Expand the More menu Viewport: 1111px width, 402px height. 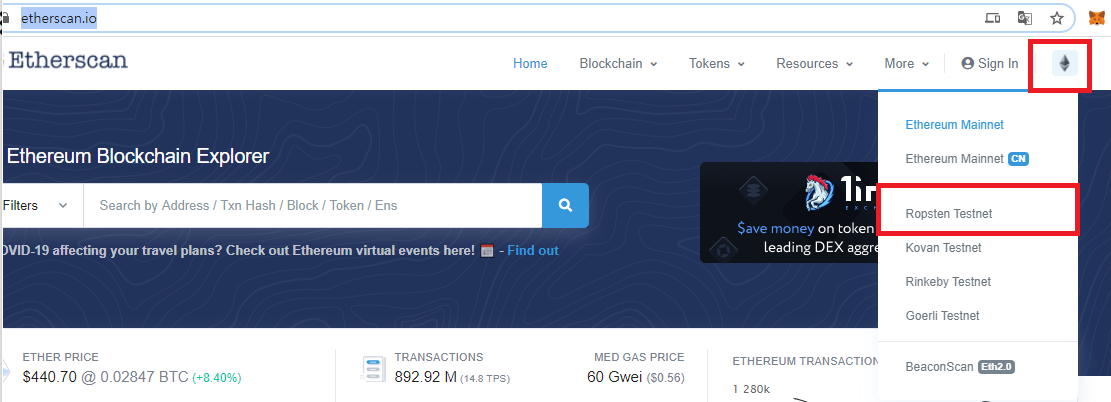(x=906, y=64)
